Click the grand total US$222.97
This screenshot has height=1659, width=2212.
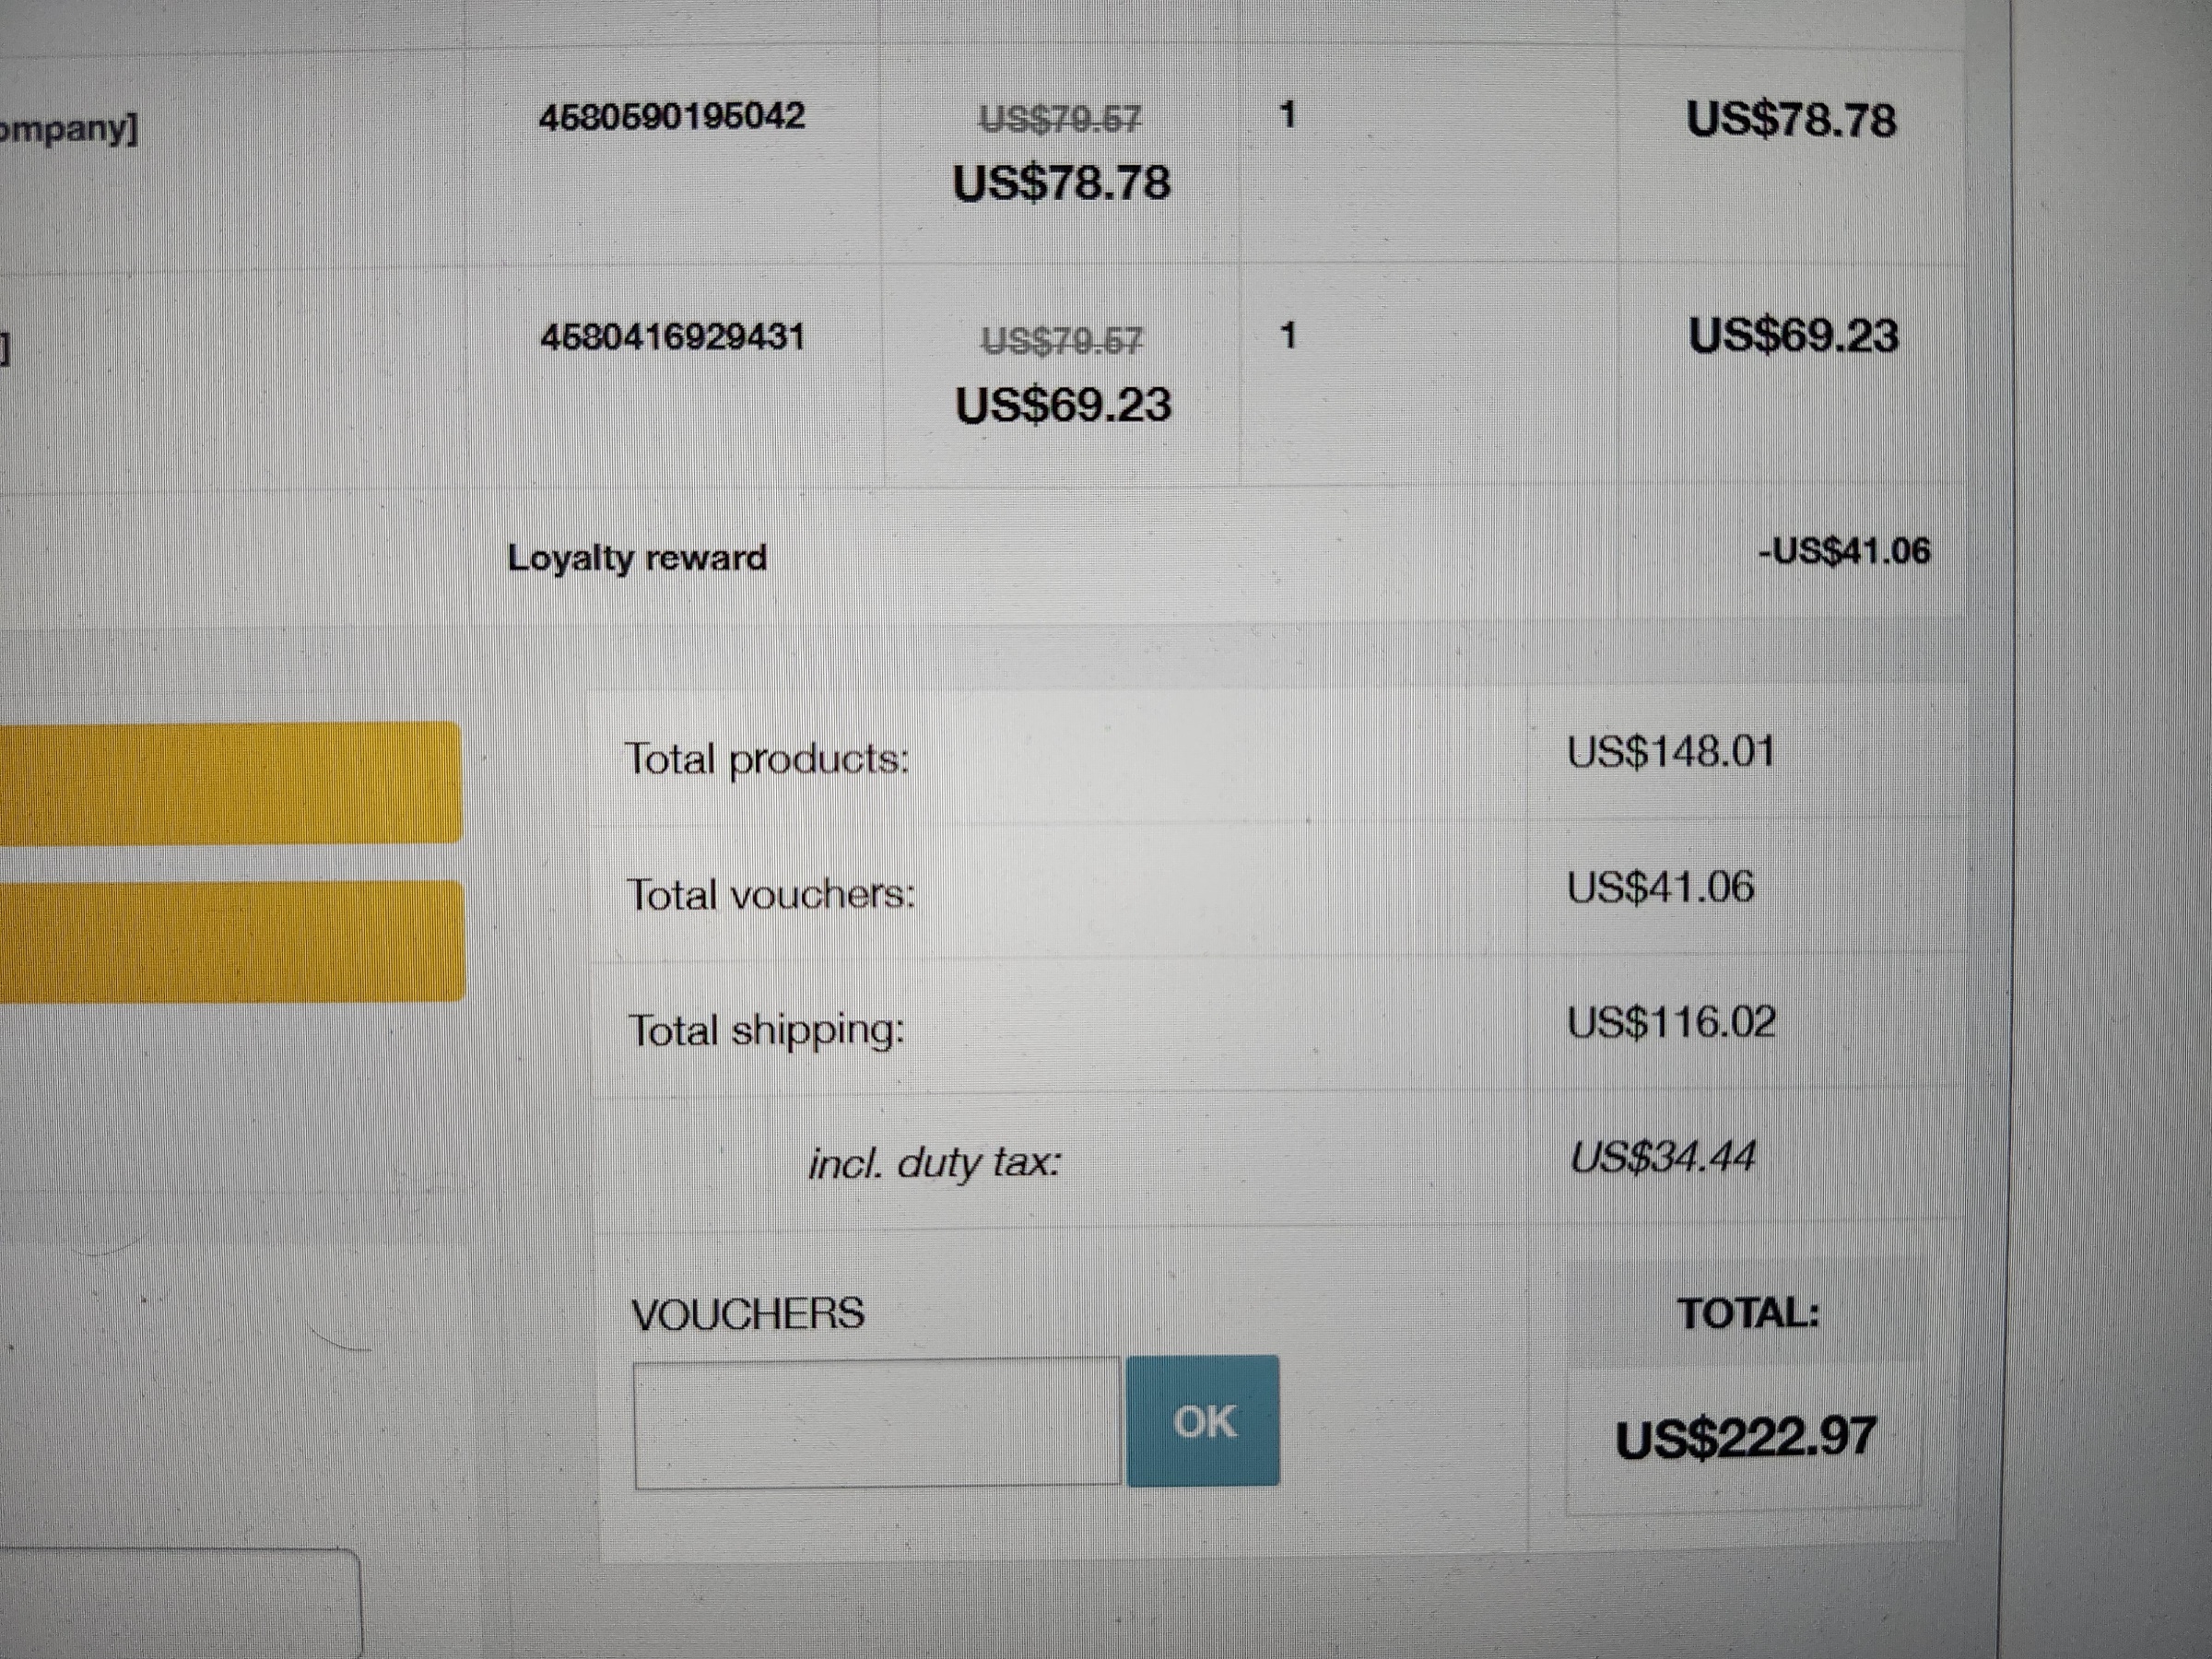click(1745, 1438)
